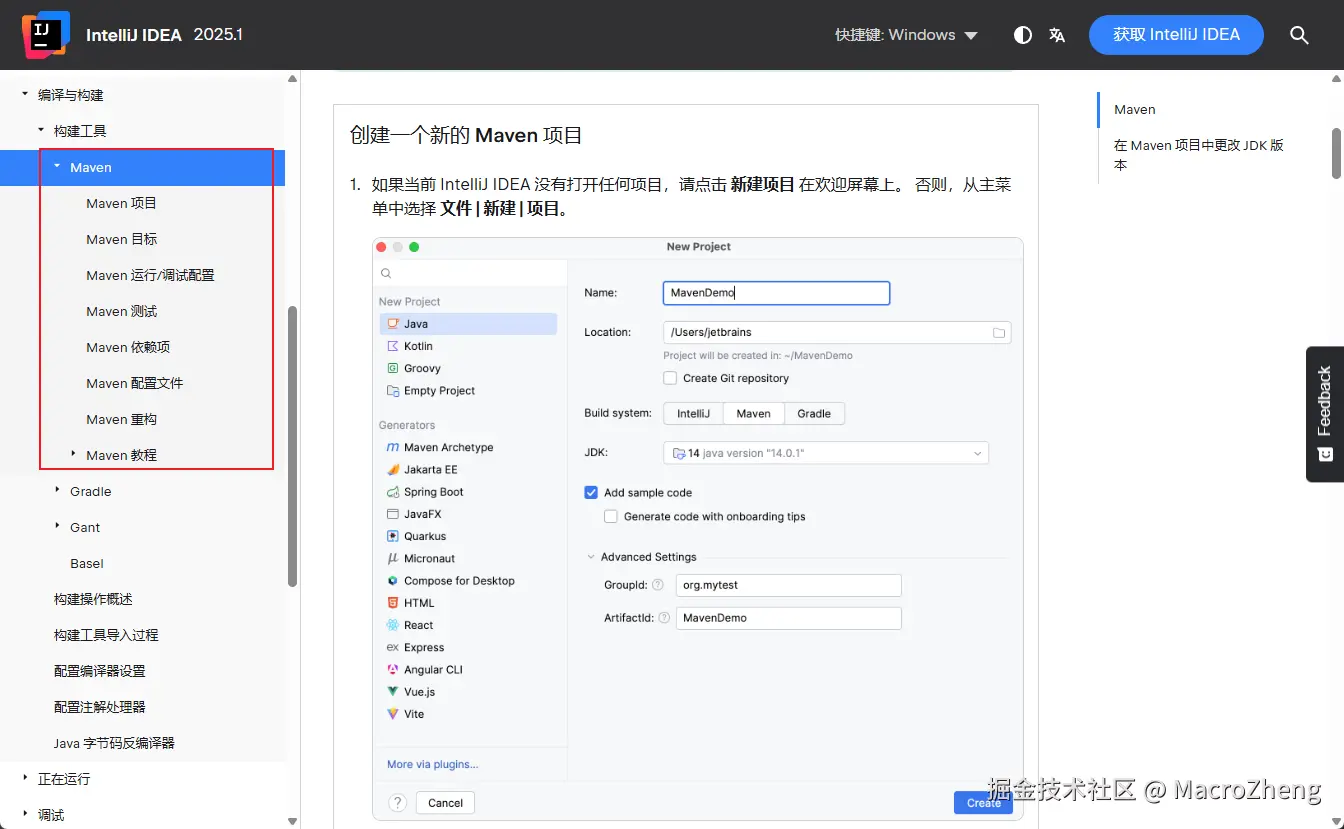Enable Create Git repository checkbox
The height and width of the screenshot is (829, 1344).
(670, 378)
